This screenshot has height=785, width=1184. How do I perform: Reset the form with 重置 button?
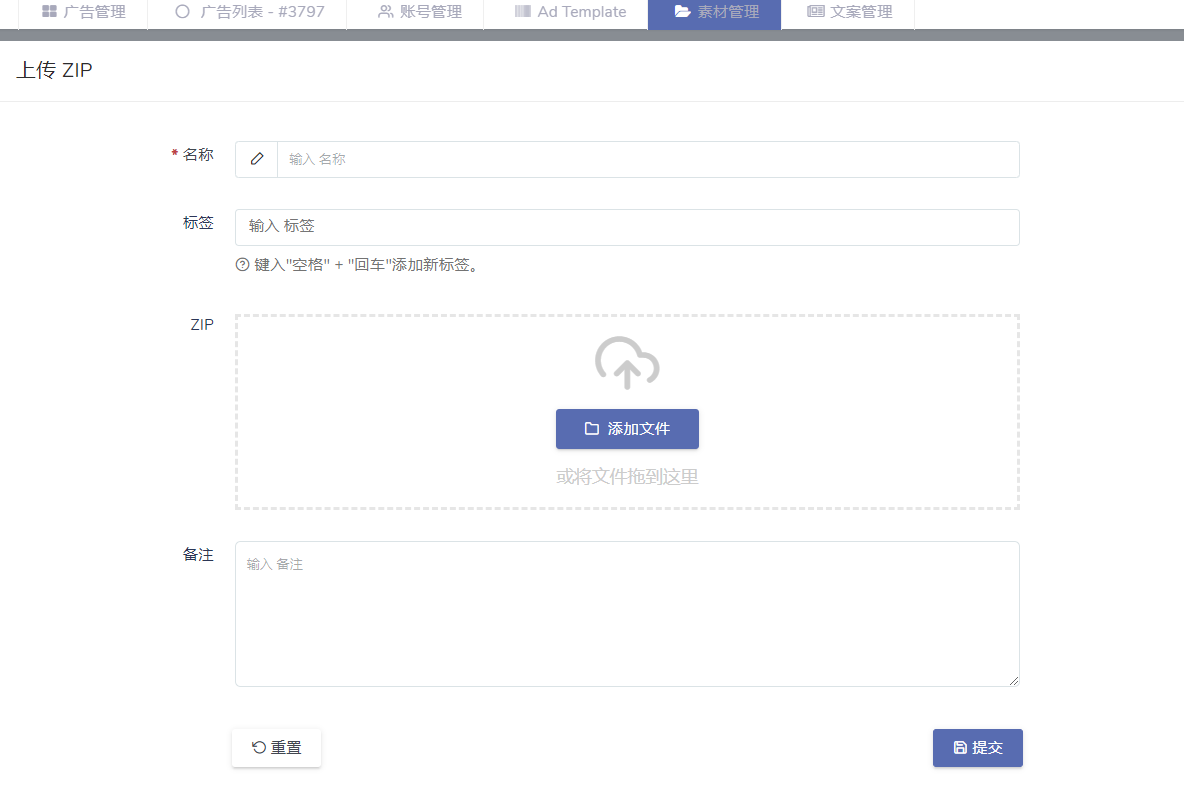tap(276, 747)
